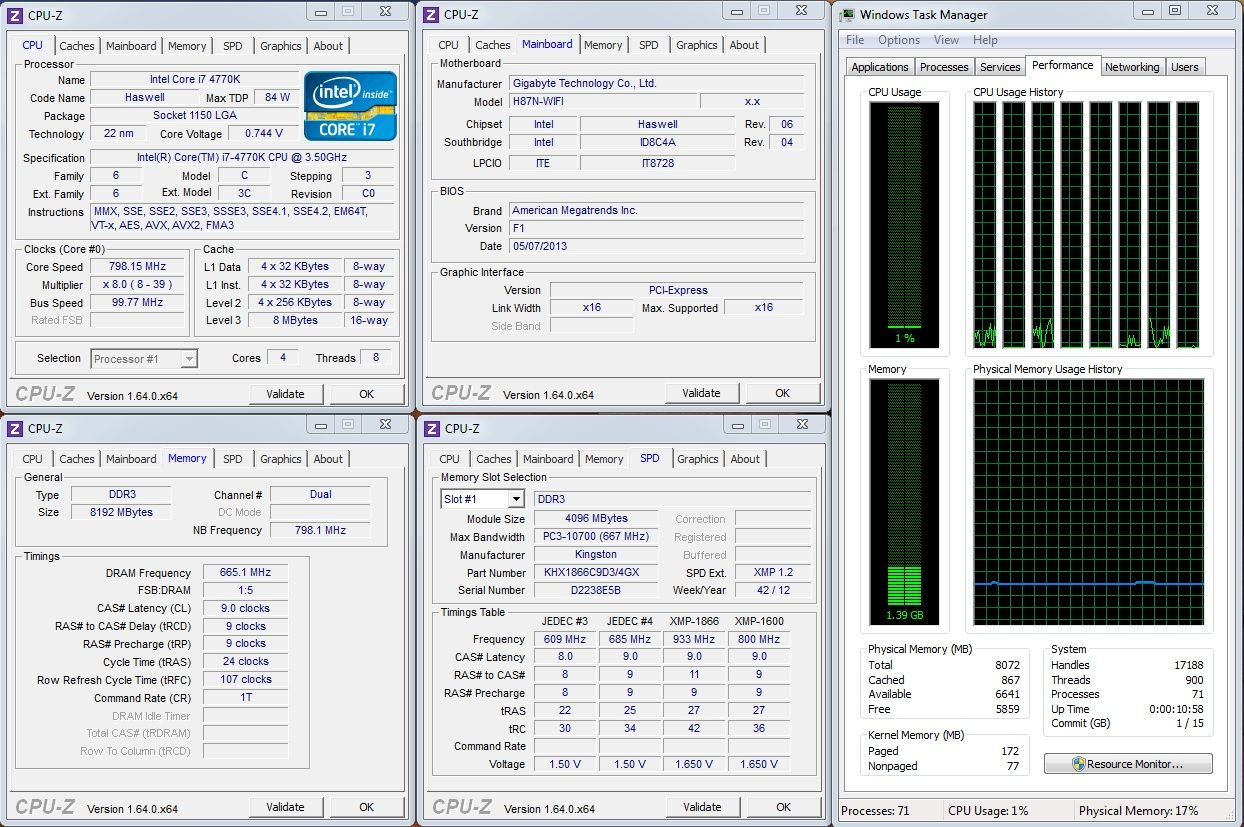Open the Slot #1 memory slot dropdown
This screenshot has height=827, width=1244.
[515, 499]
